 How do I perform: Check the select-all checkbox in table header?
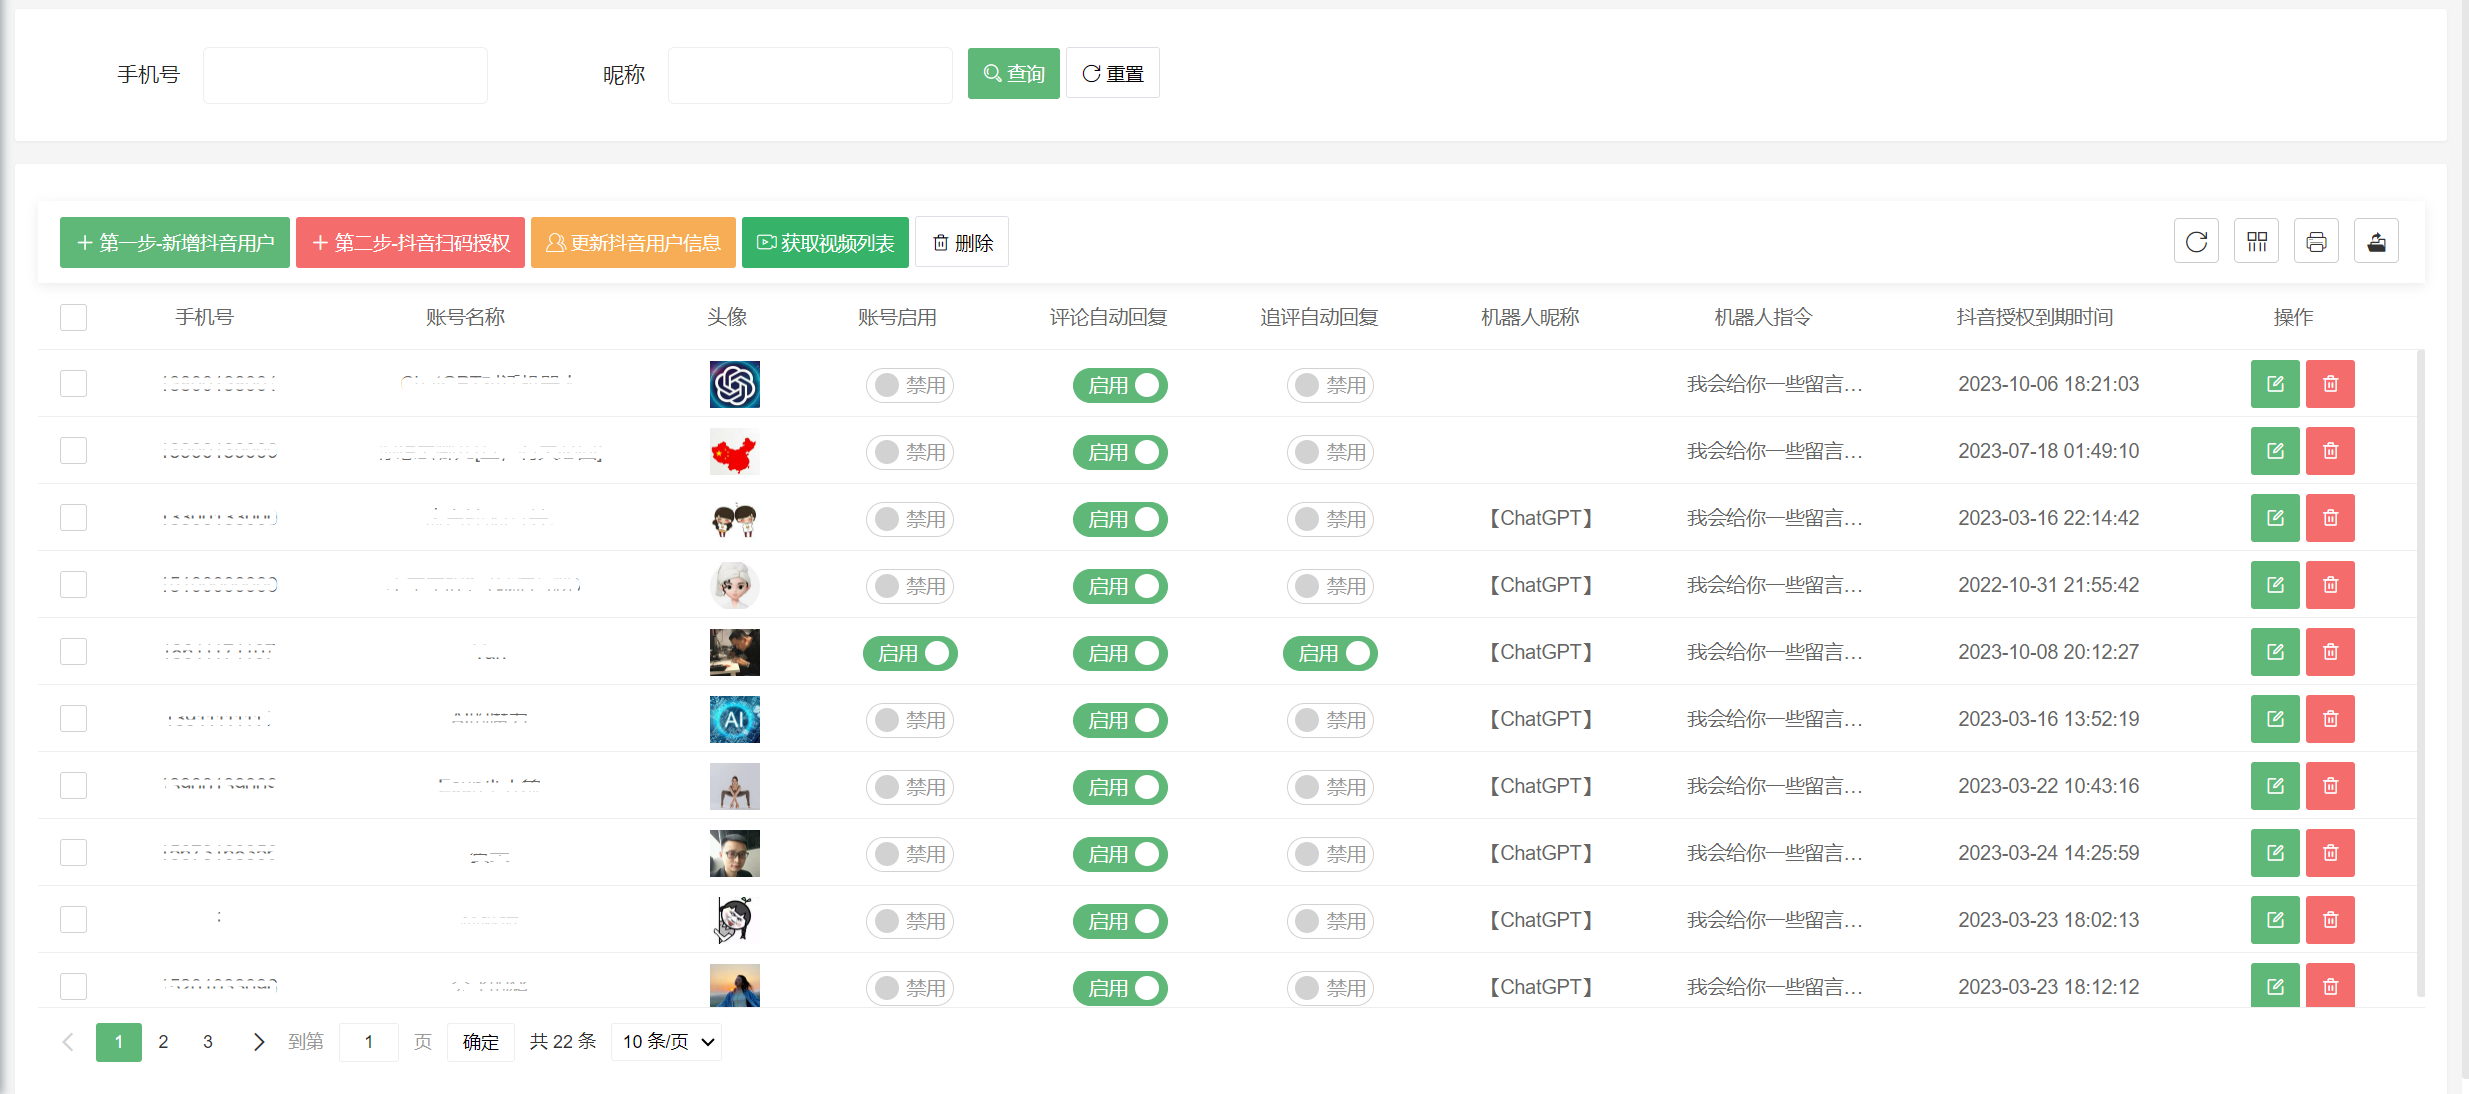tap(73, 317)
